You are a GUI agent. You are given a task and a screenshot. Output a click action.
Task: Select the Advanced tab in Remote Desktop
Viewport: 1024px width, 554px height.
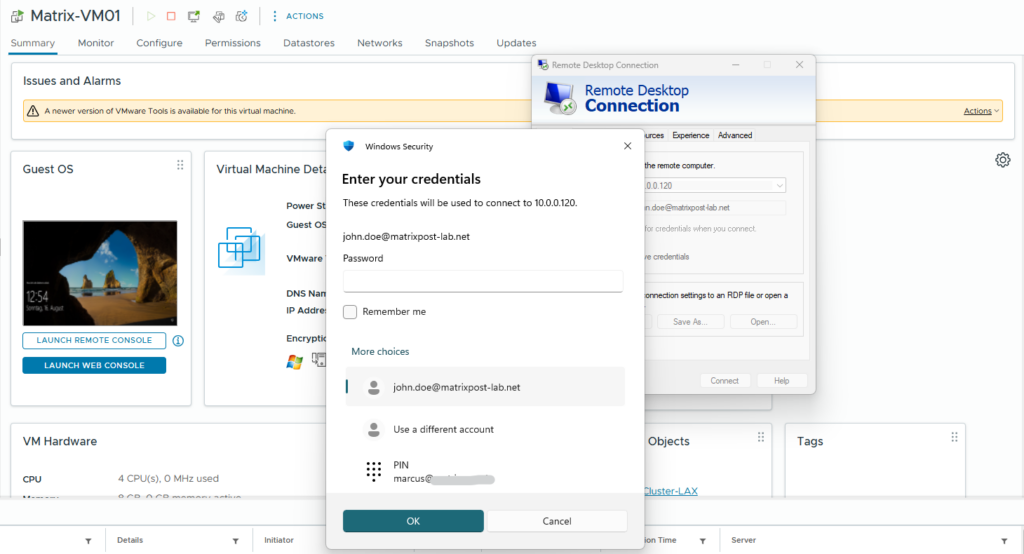click(x=735, y=135)
